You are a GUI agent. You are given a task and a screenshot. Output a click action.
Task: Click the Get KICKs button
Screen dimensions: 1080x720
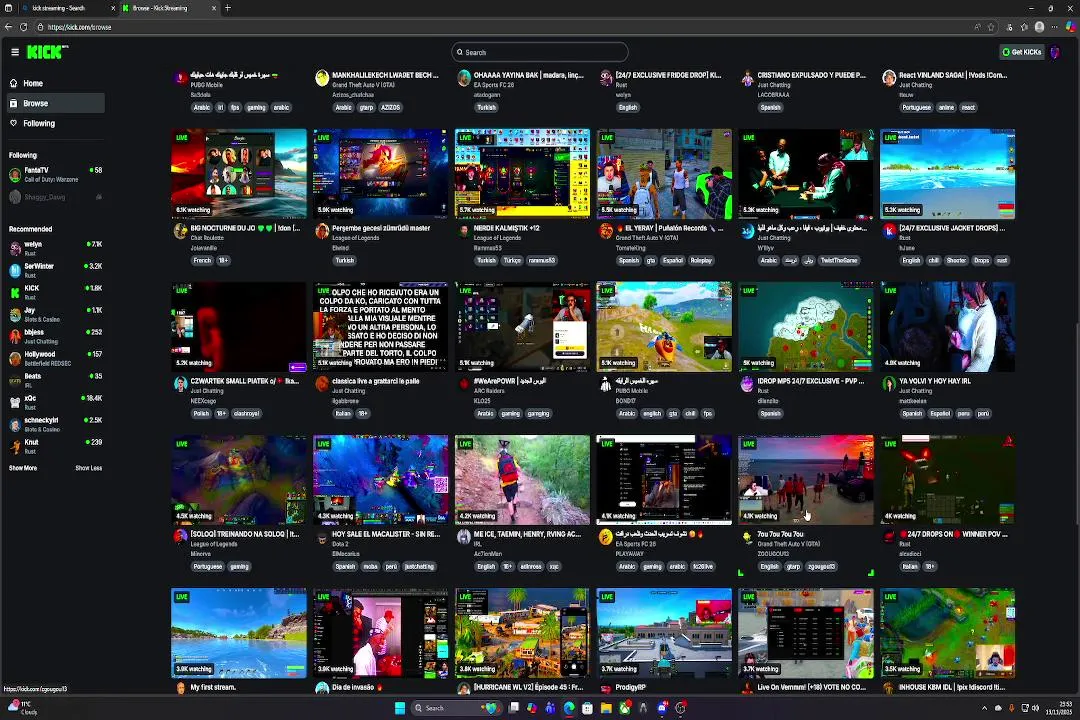click(1021, 52)
